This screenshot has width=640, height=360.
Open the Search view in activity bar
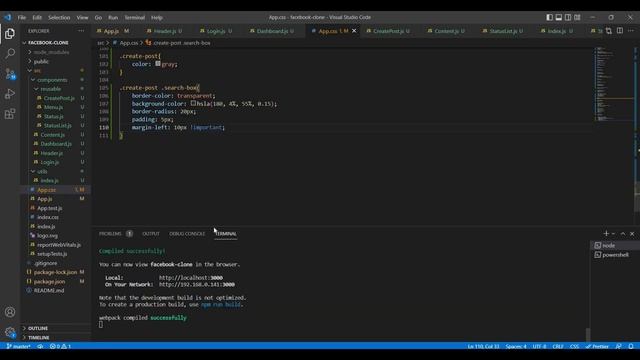point(10,53)
